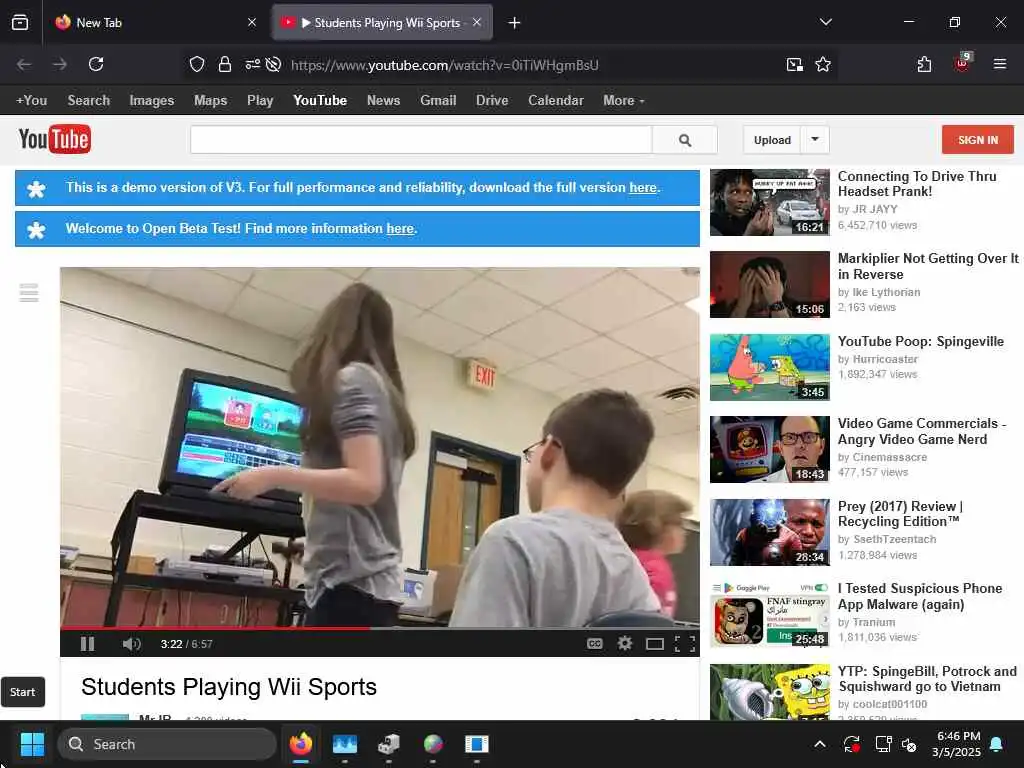This screenshot has height=768, width=1024.
Task: Show hidden tray icons chevron
Action: pos(820,744)
